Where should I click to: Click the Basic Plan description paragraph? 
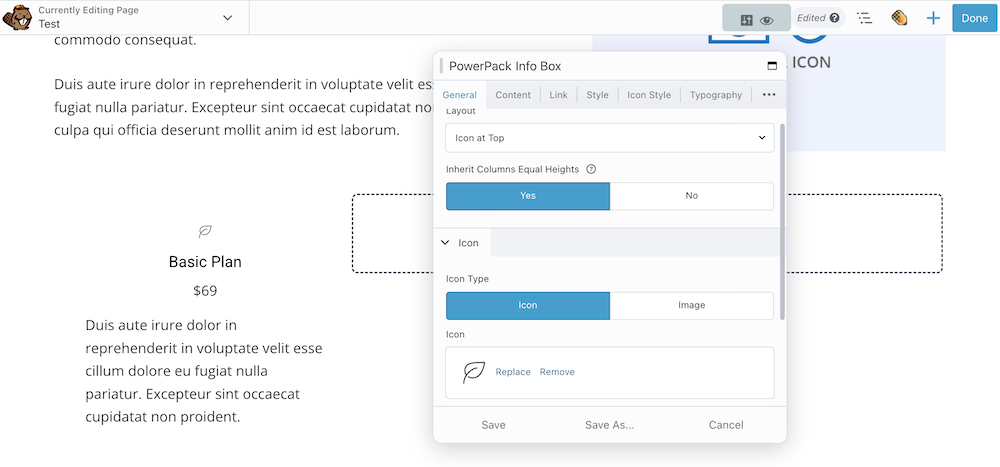pyautogui.click(x=204, y=371)
